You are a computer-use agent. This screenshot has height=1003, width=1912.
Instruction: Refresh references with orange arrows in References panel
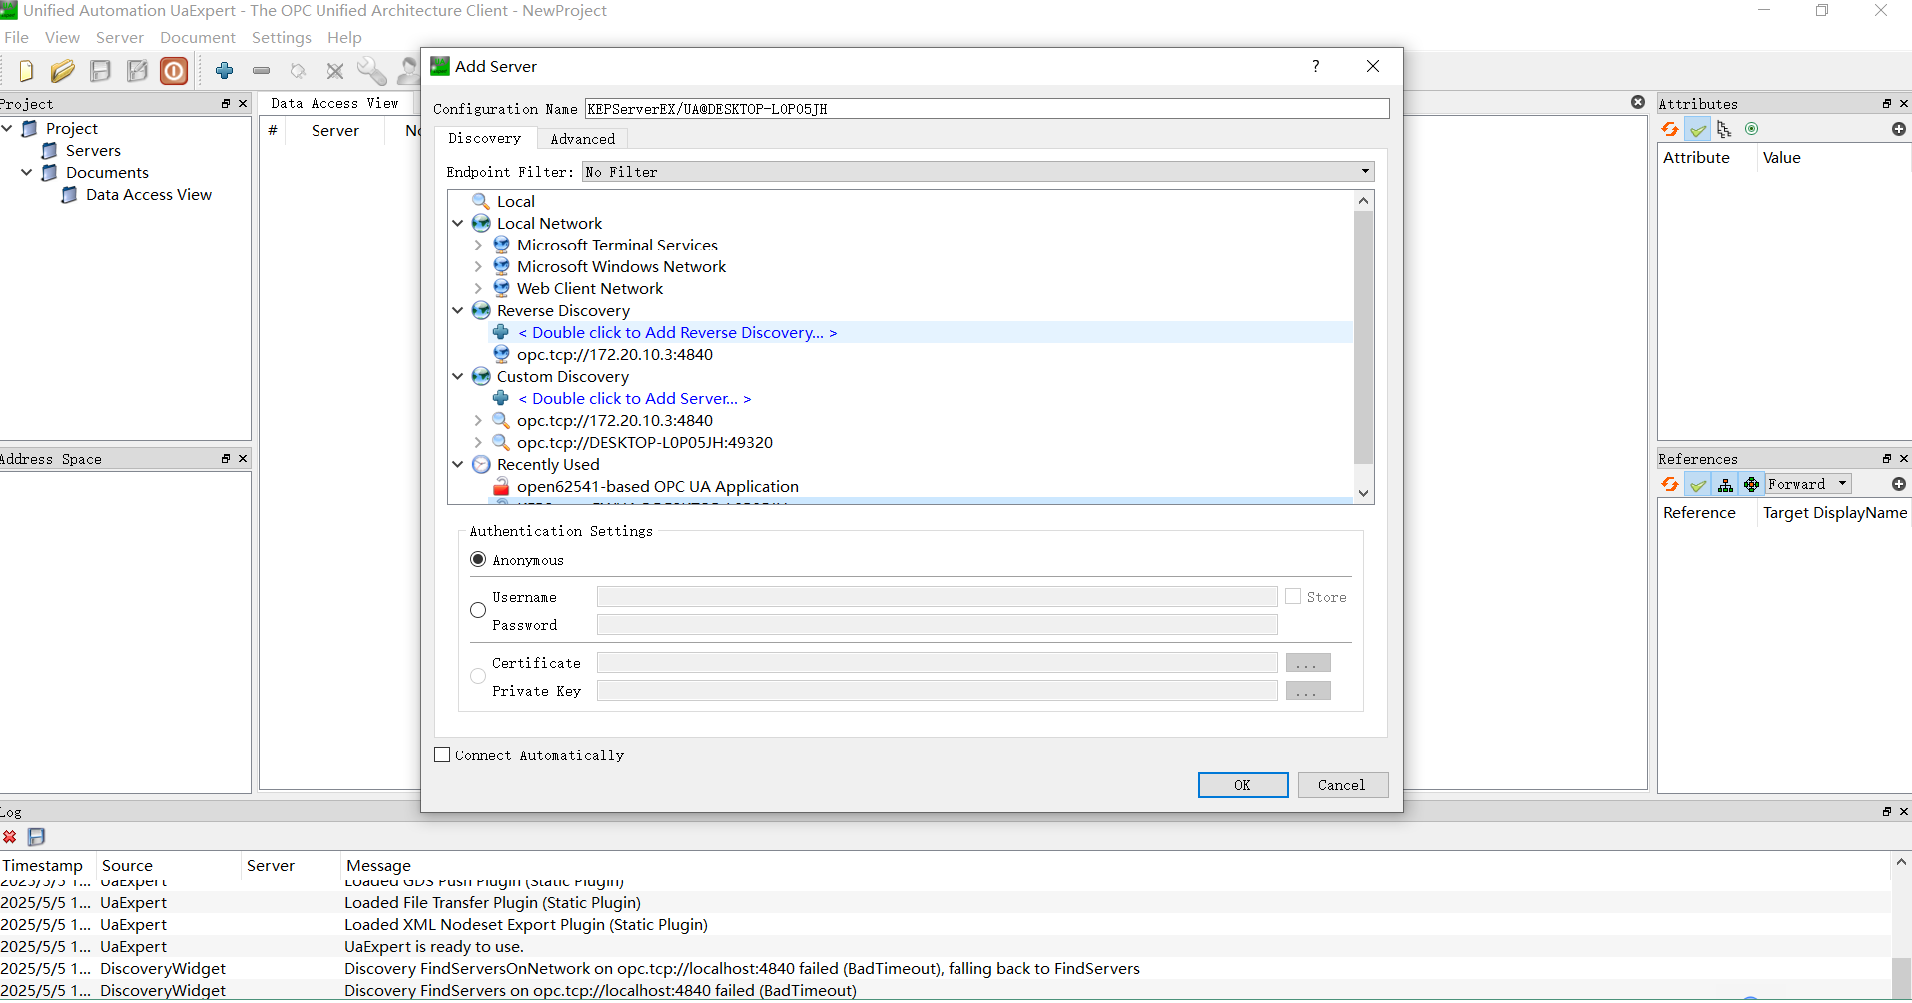click(1670, 484)
